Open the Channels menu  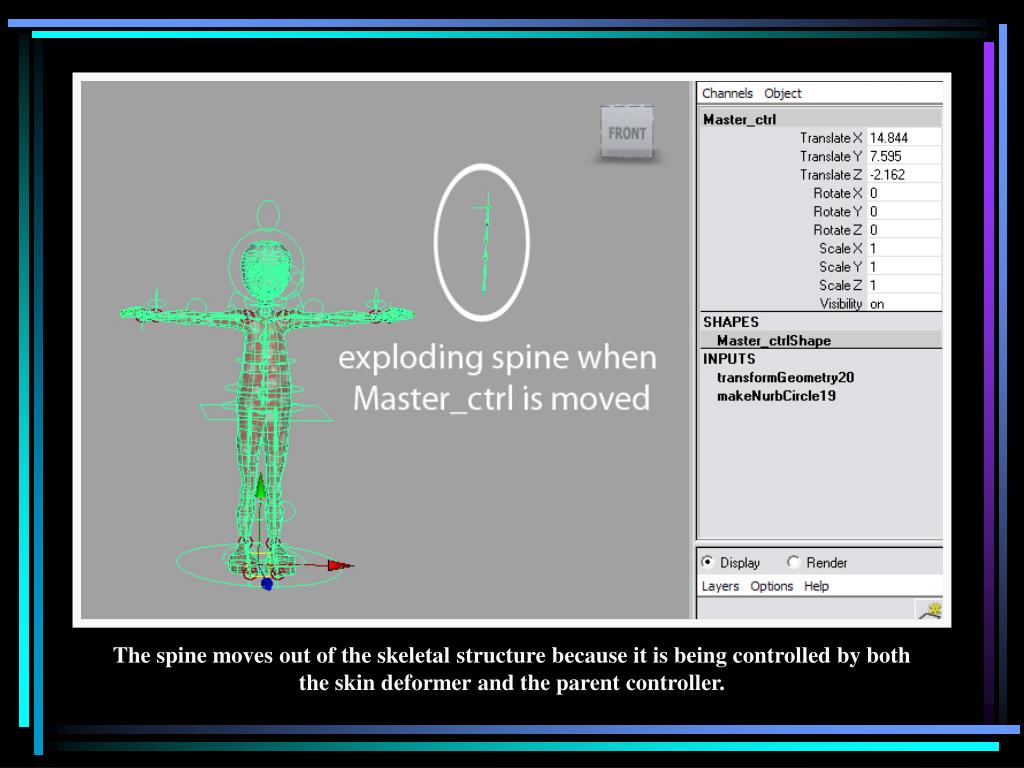pyautogui.click(x=727, y=93)
